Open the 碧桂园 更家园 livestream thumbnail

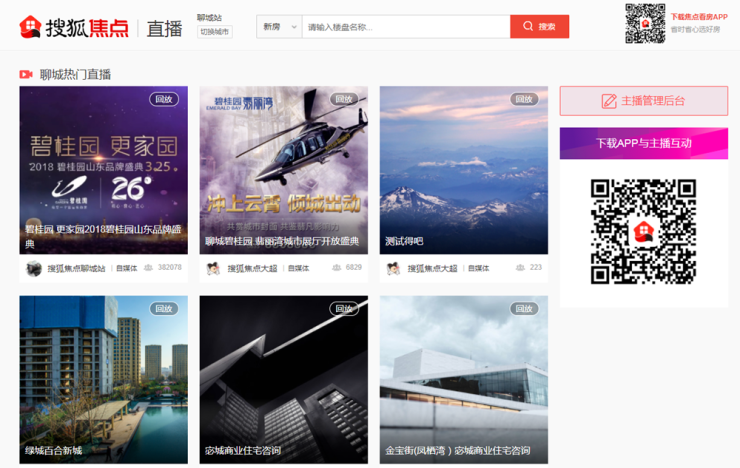click(103, 170)
